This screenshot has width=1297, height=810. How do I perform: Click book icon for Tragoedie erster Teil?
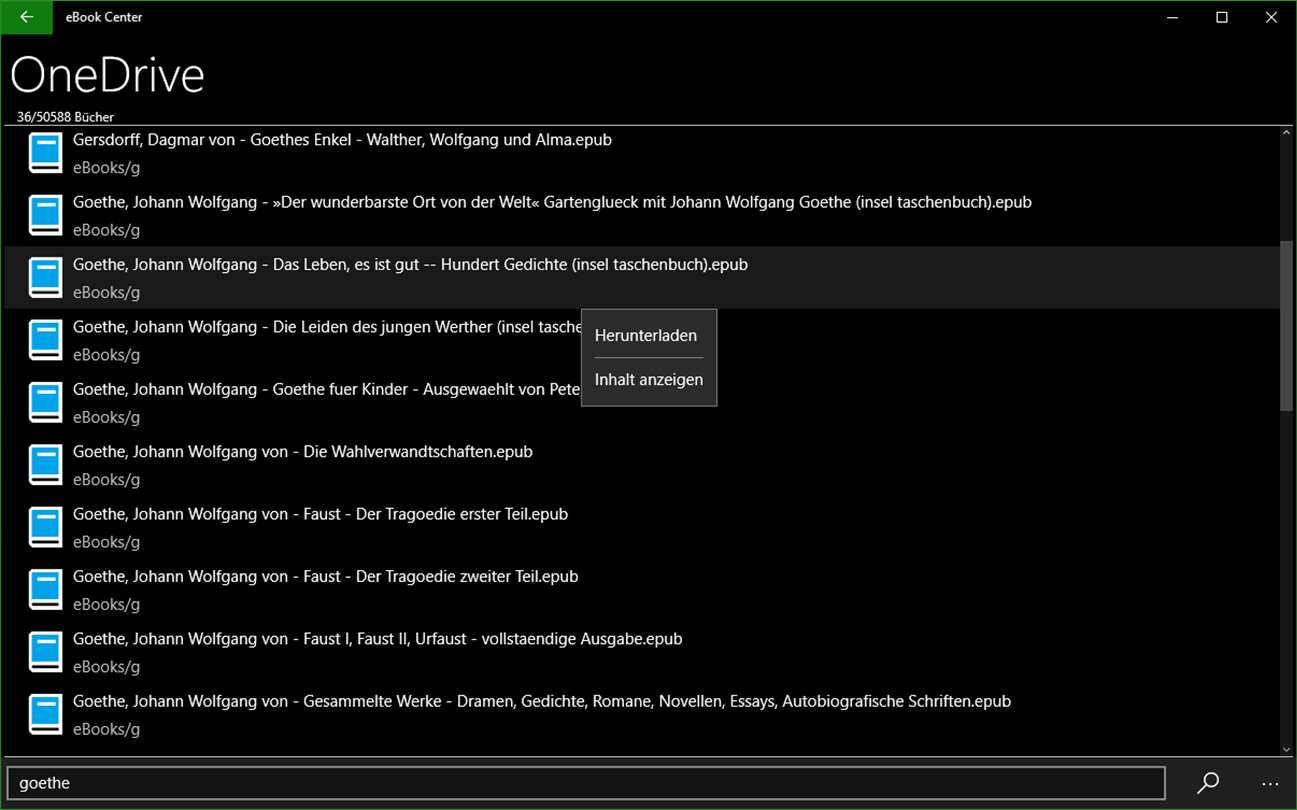coord(45,527)
